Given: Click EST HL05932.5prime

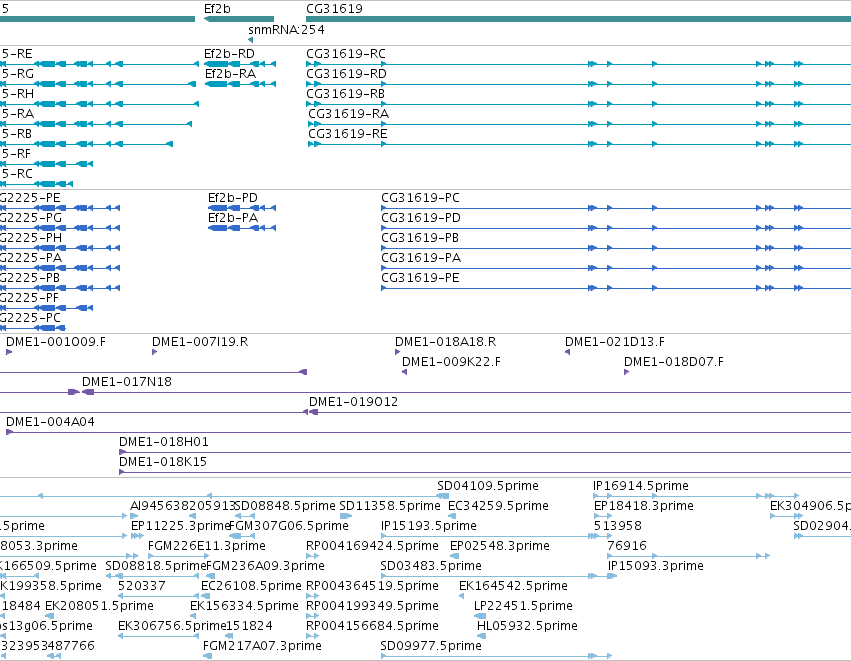Looking at the screenshot, I should click(527, 627).
